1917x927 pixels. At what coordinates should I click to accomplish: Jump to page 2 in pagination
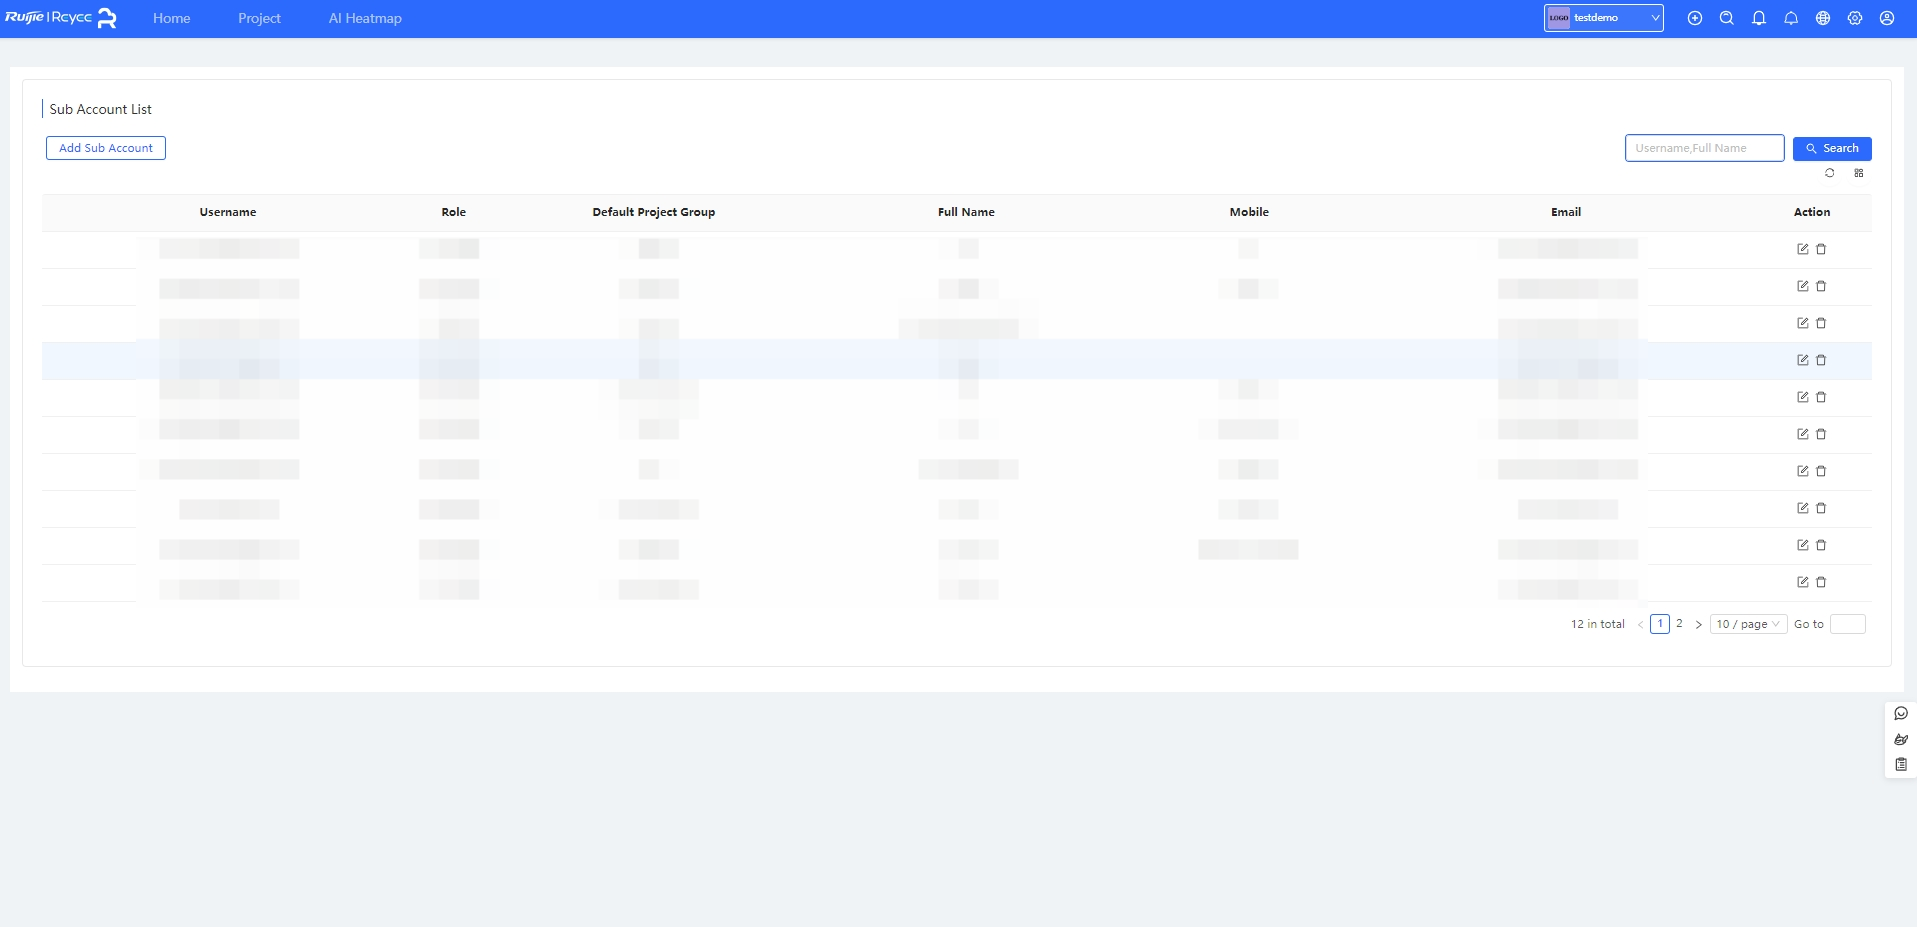(1679, 624)
